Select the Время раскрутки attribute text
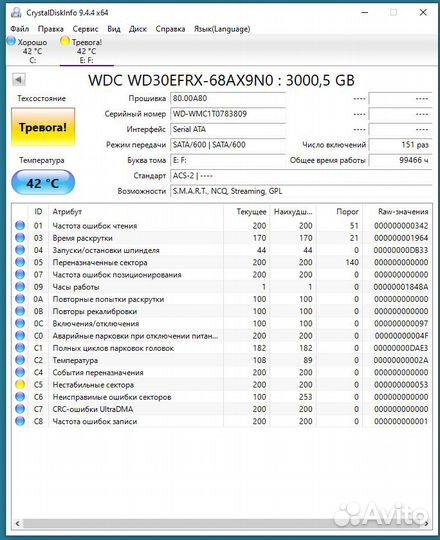Image resolution: width=440 pixels, height=540 pixels. [82, 238]
